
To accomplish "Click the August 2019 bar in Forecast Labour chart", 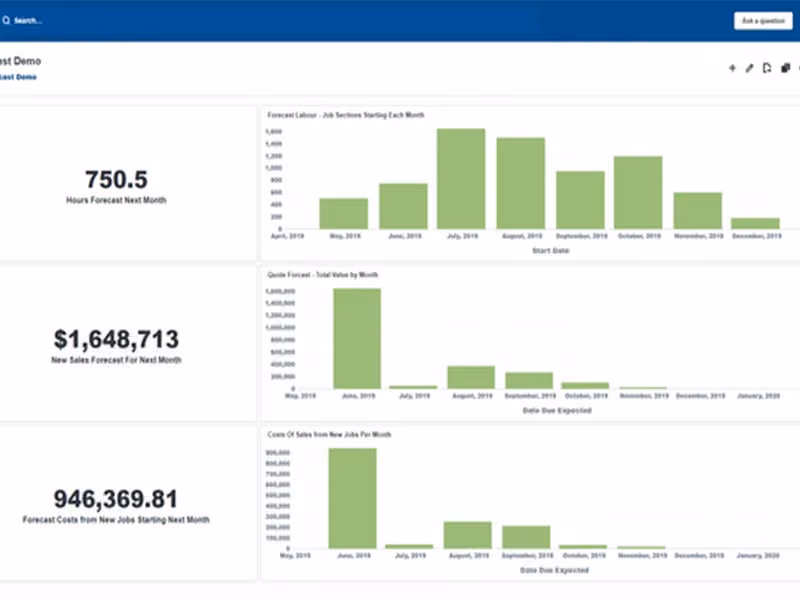I will click(x=521, y=183).
